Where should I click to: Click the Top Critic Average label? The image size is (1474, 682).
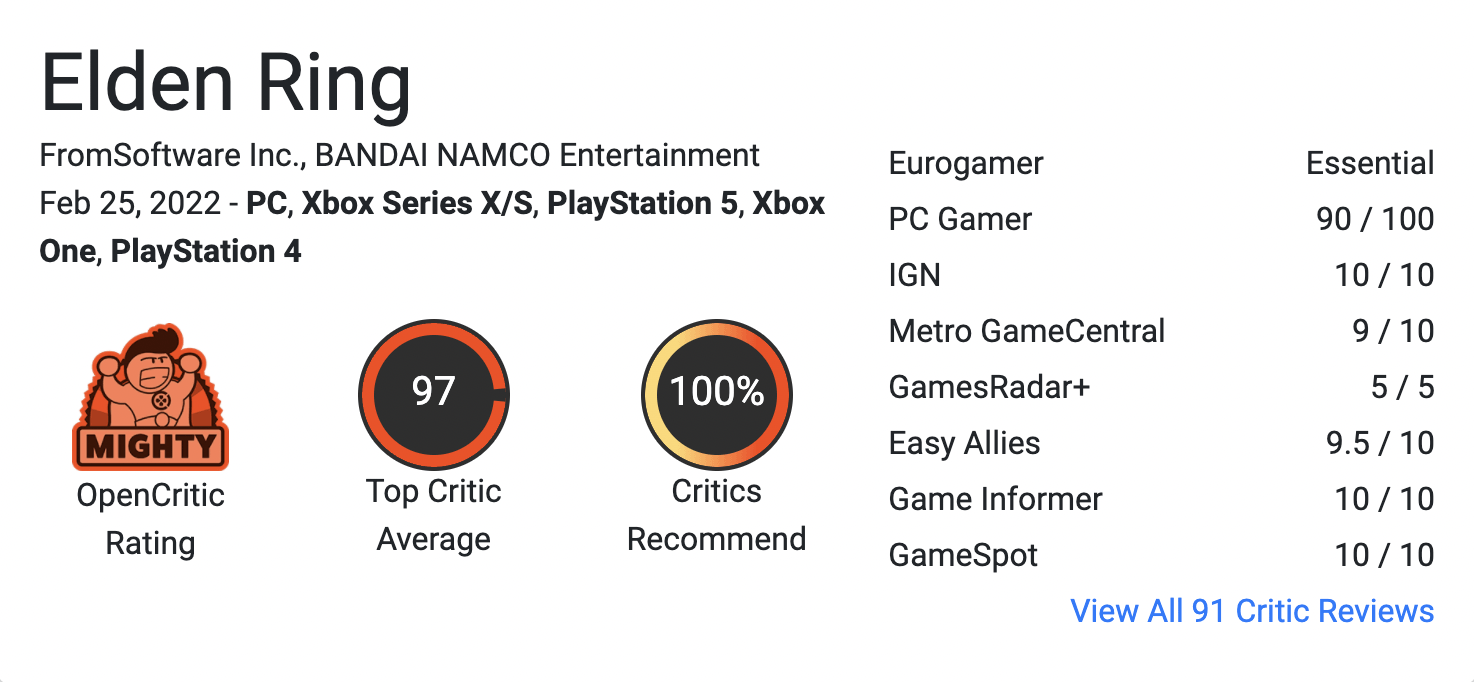click(434, 515)
